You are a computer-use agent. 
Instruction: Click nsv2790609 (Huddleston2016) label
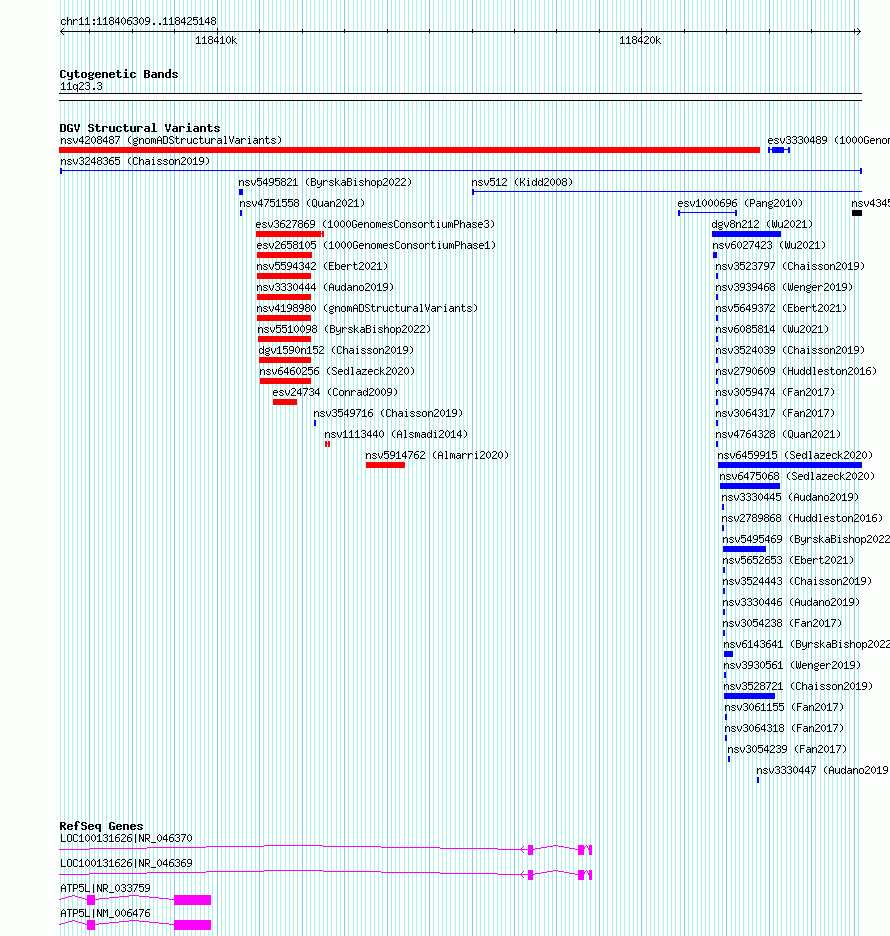tap(796, 371)
